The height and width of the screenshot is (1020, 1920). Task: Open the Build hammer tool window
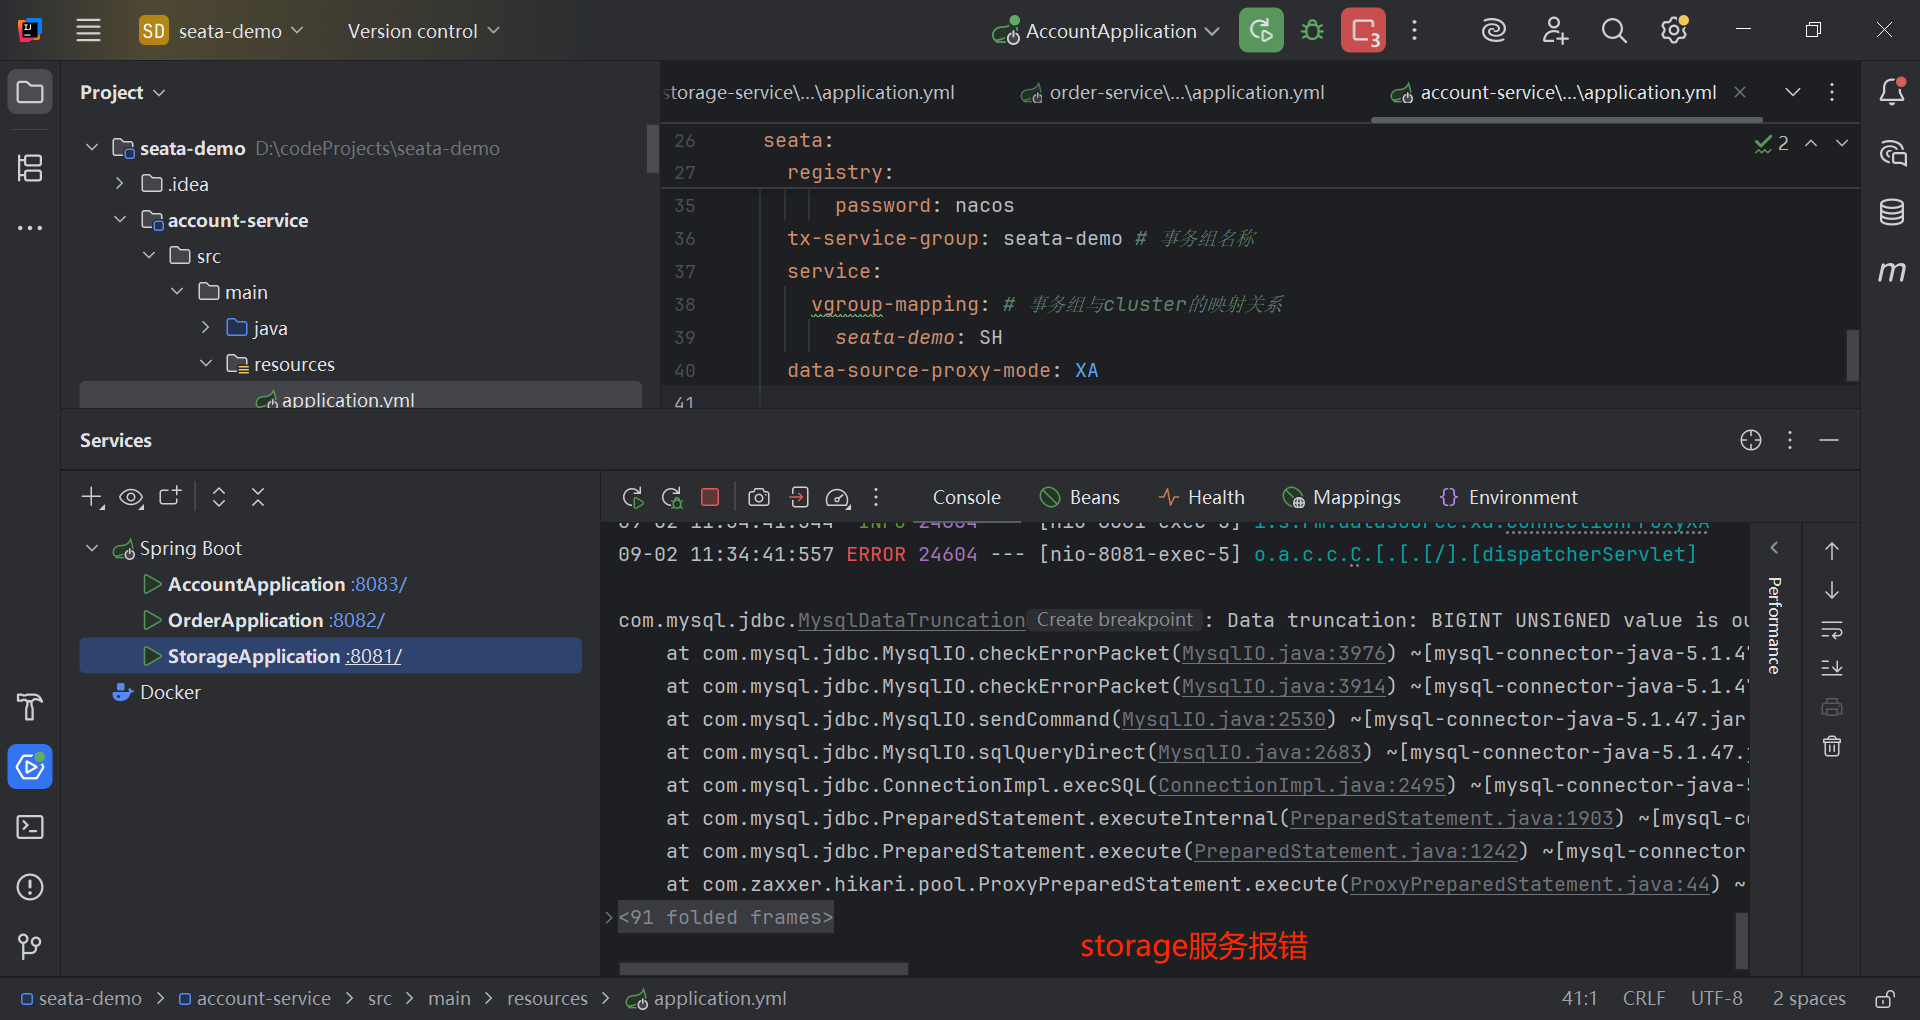[x=30, y=707]
